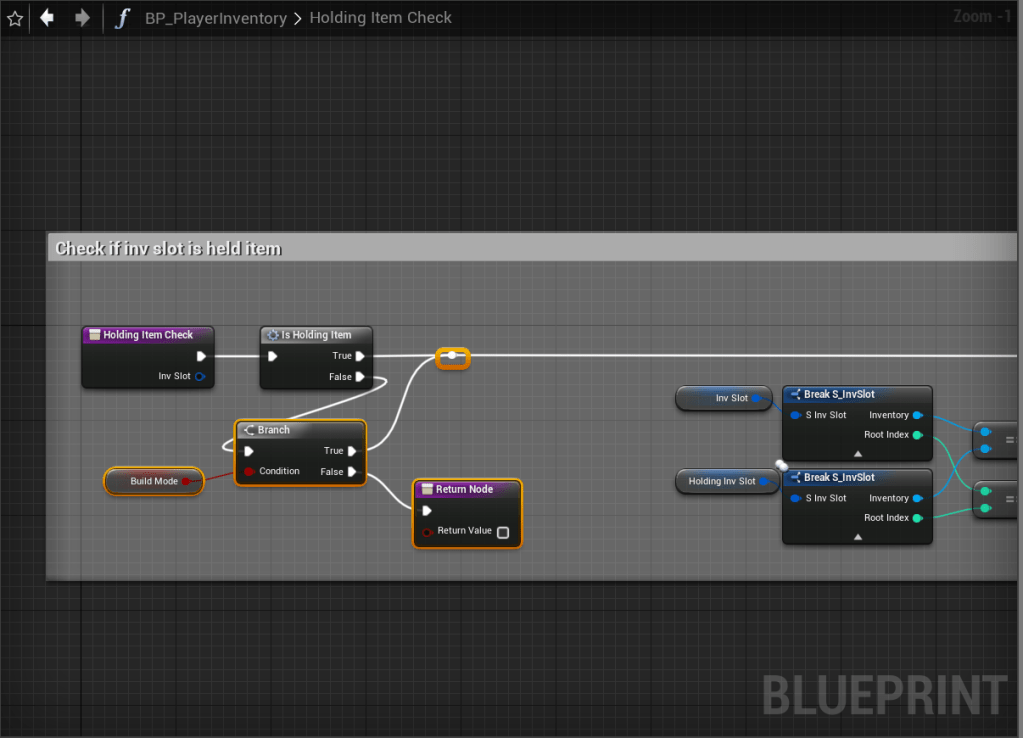Toggle the Return Value checkbox
Screen dimensions: 1023x738
pos(503,532)
